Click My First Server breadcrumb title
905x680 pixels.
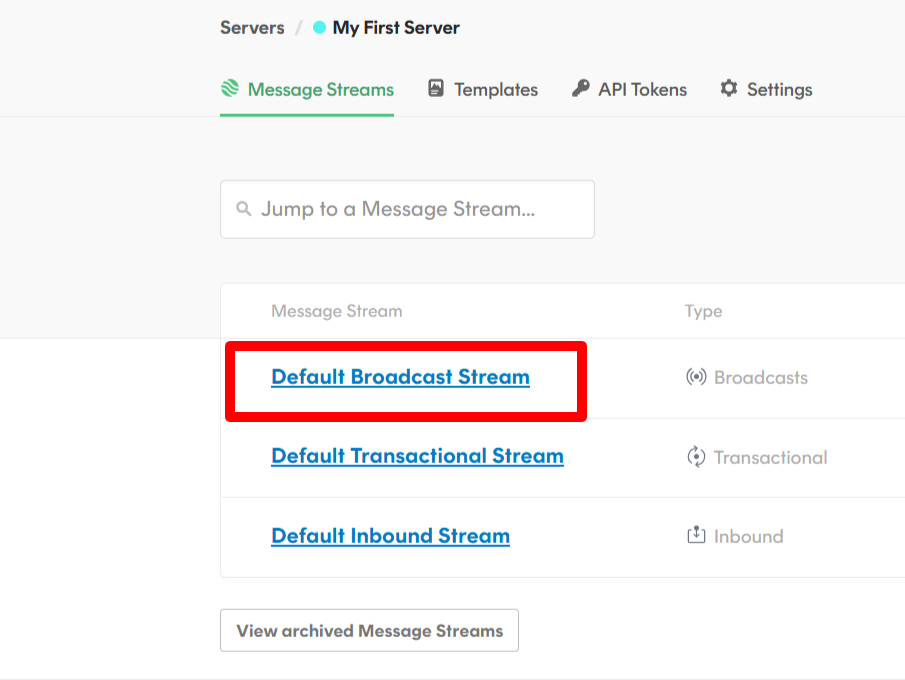point(396,28)
